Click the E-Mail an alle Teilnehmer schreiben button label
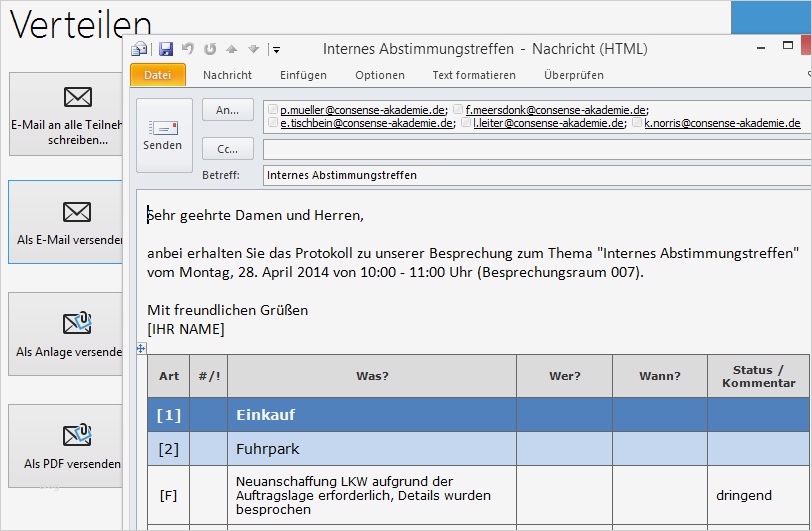 point(66,133)
